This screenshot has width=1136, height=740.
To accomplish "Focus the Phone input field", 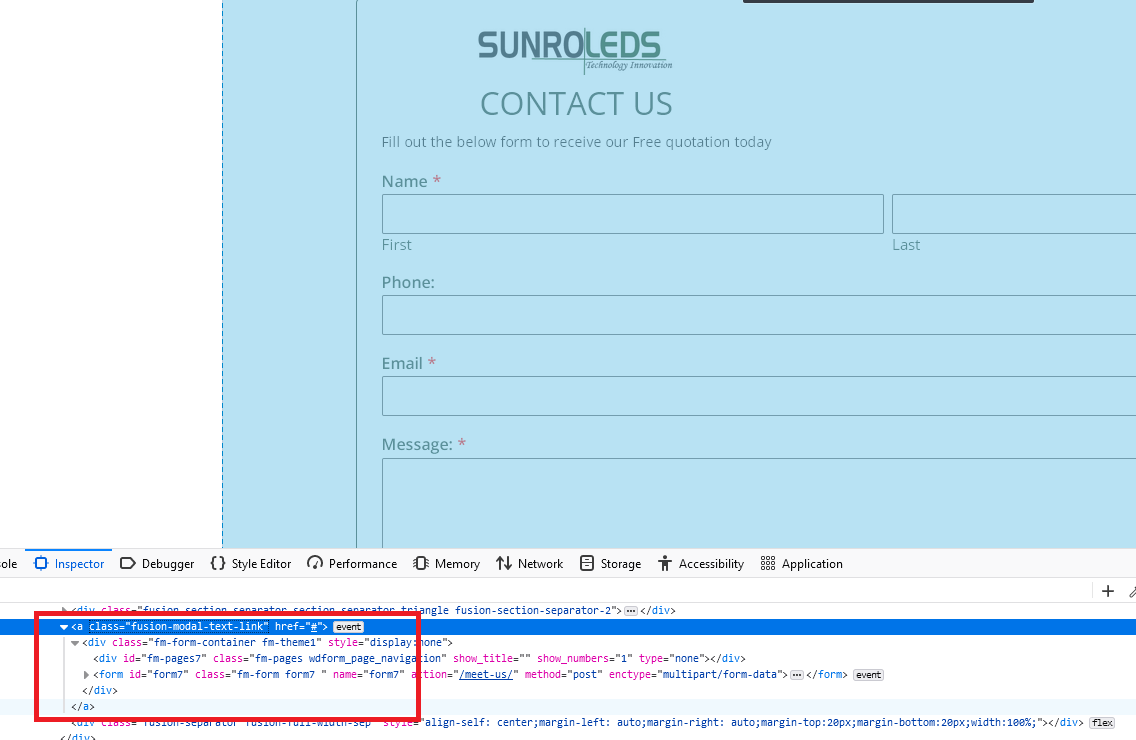I will pos(759,315).
